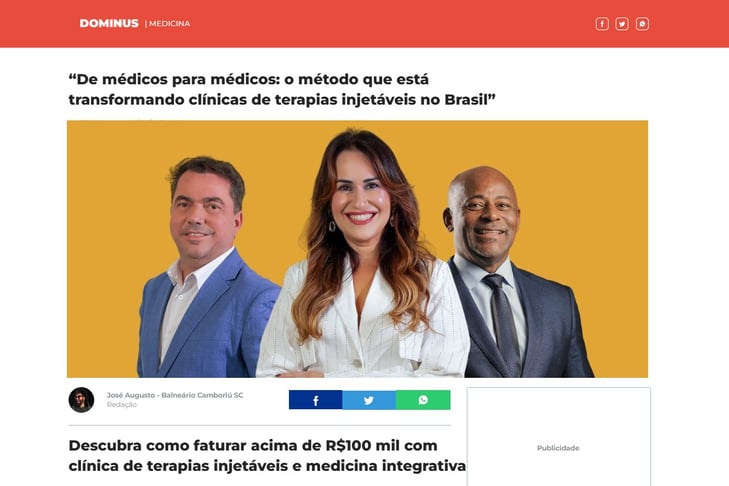Open the hero image with three doctors
The image size is (729, 486).
click(x=358, y=249)
